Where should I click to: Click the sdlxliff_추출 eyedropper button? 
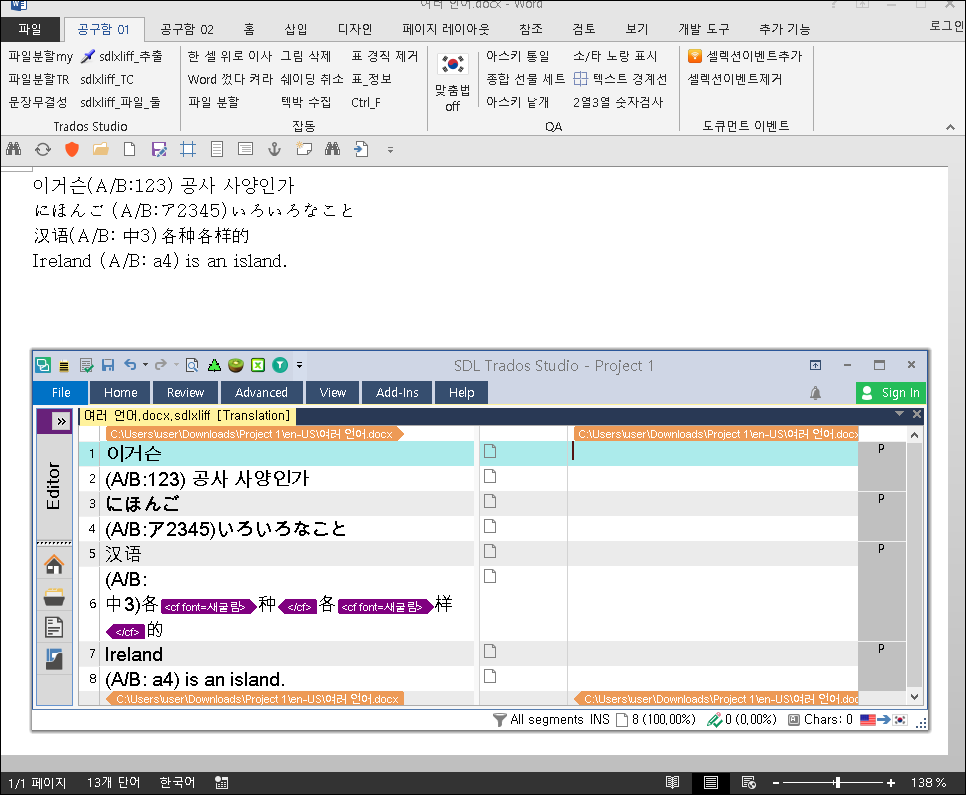pos(122,56)
